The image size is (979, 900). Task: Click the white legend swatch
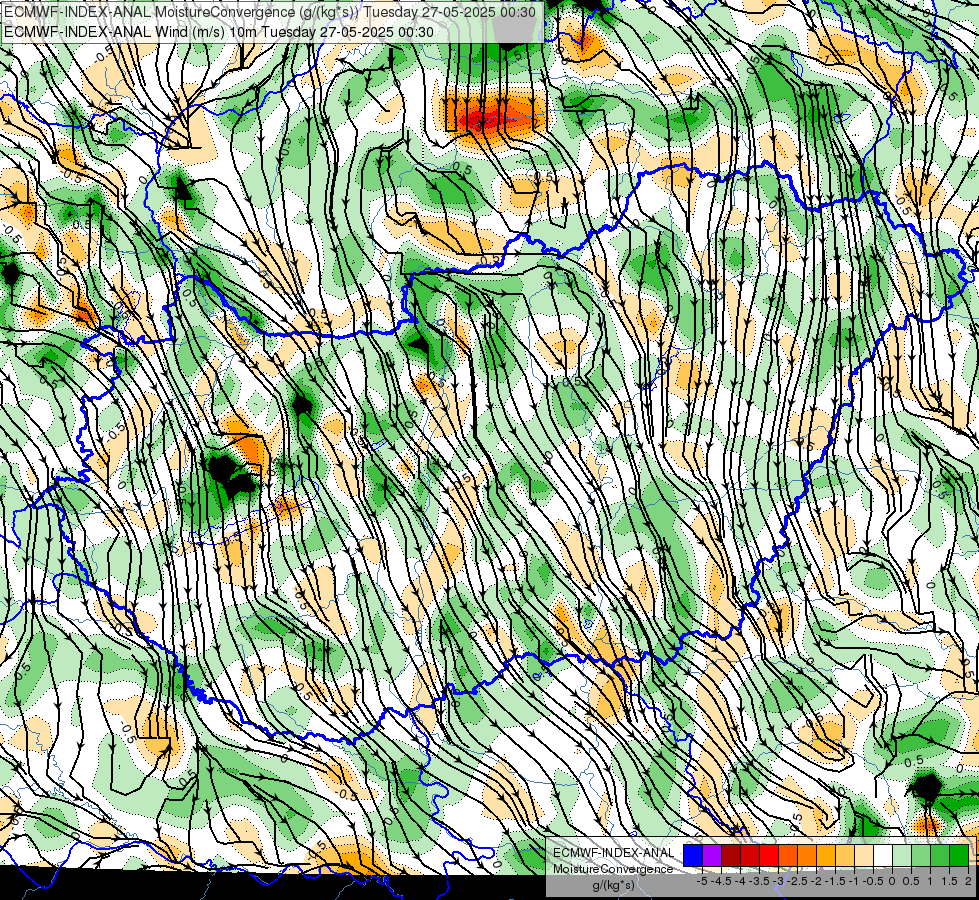(x=883, y=855)
